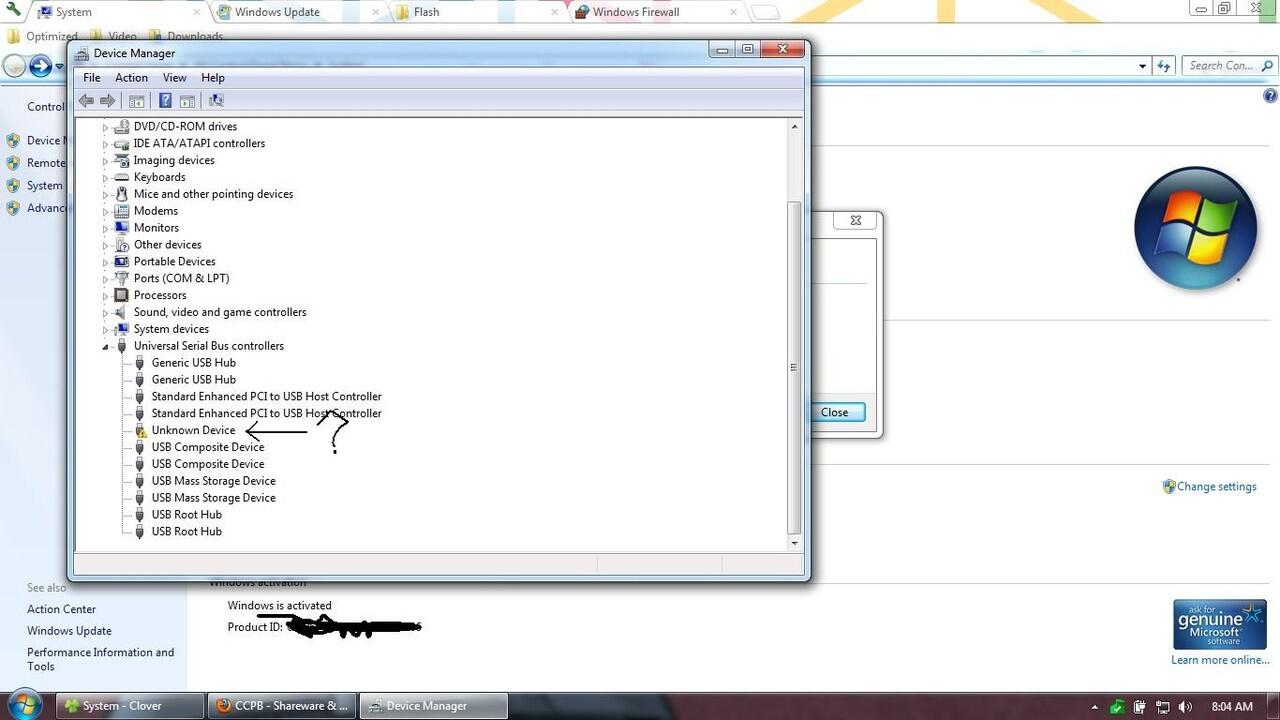This screenshot has width=1280, height=720.
Task: Show hidden tray icons arrow
Action: point(1097,707)
